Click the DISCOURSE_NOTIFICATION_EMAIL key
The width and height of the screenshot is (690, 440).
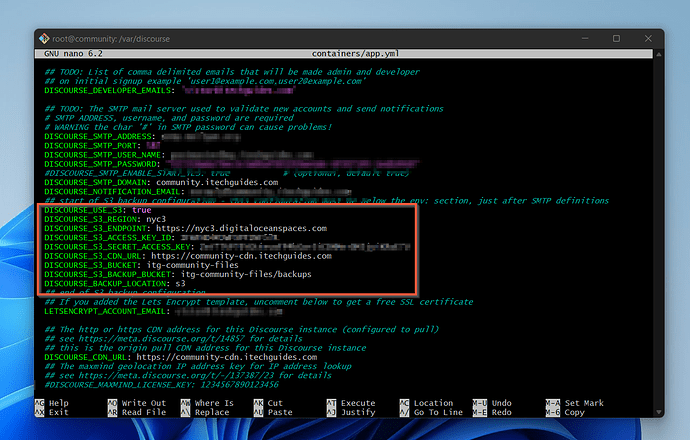[x=114, y=192]
